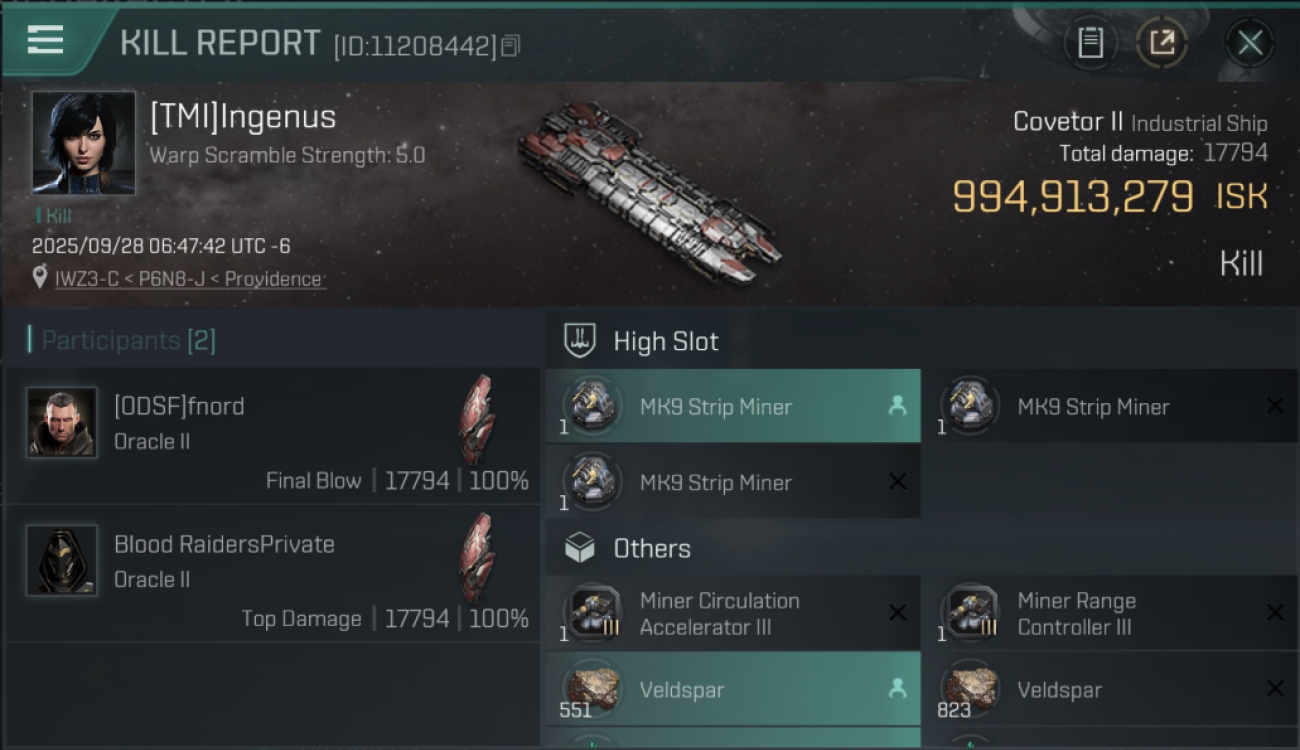Click the Others section header
The height and width of the screenshot is (750, 1300).
pyautogui.click(x=651, y=549)
